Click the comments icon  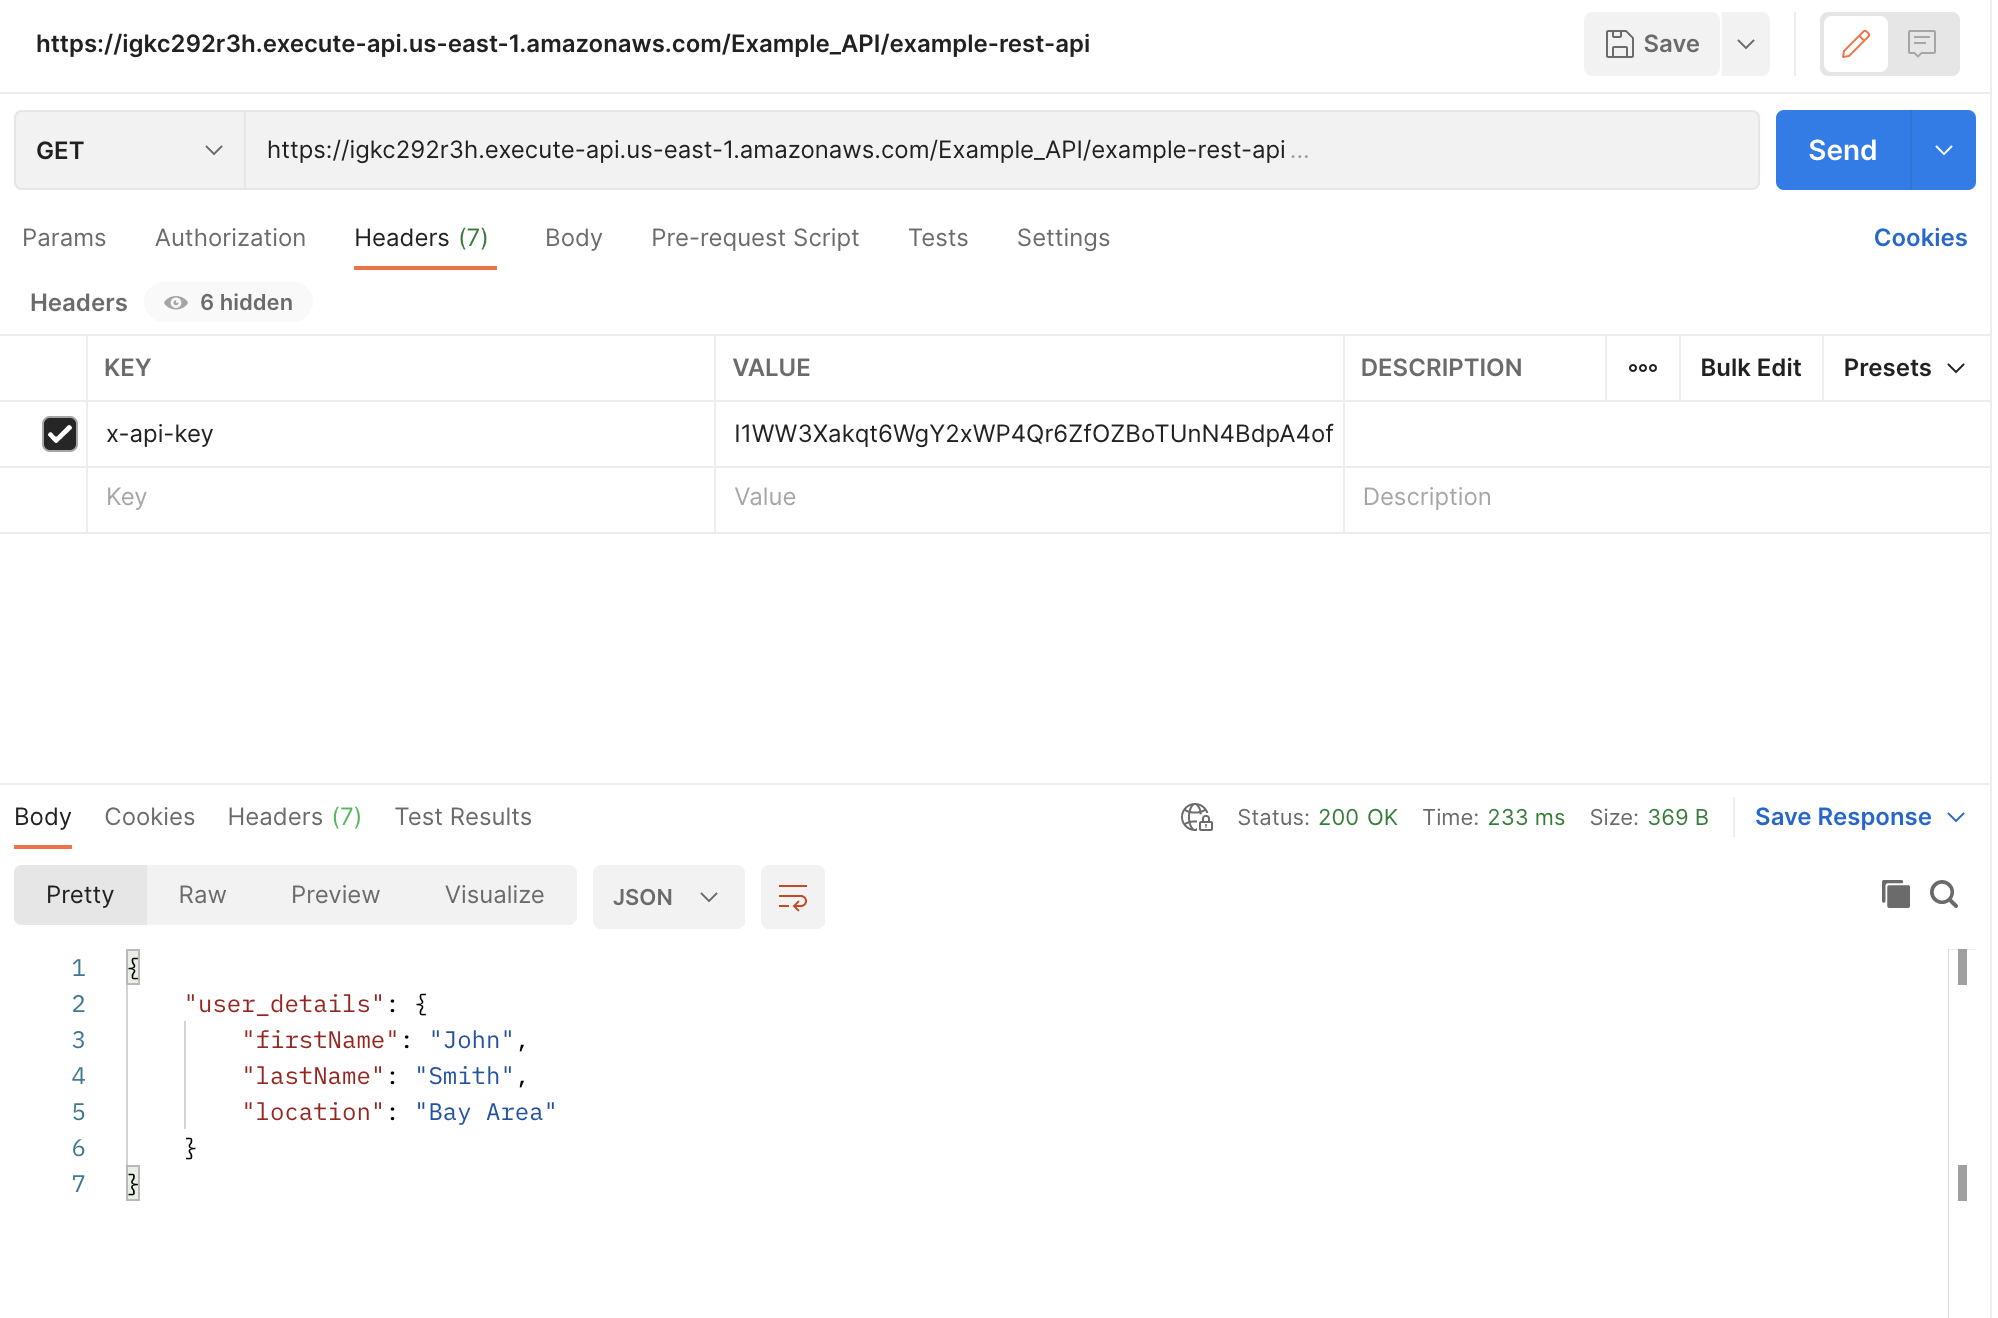pyautogui.click(x=1923, y=43)
